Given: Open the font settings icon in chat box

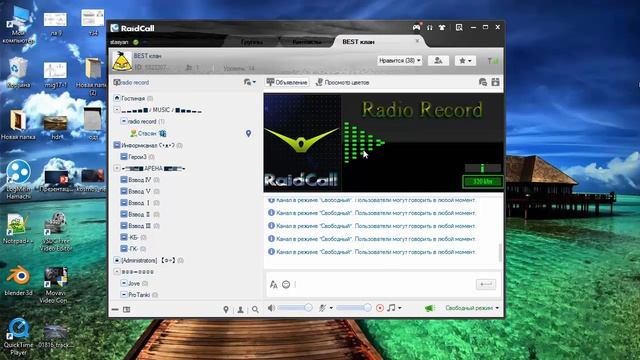Looking at the screenshot, I should (x=273, y=284).
